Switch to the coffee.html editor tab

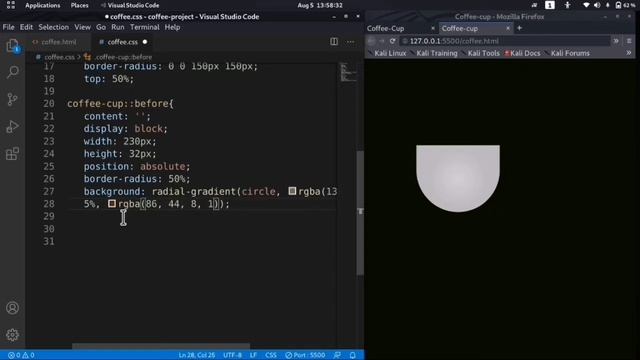point(58,42)
